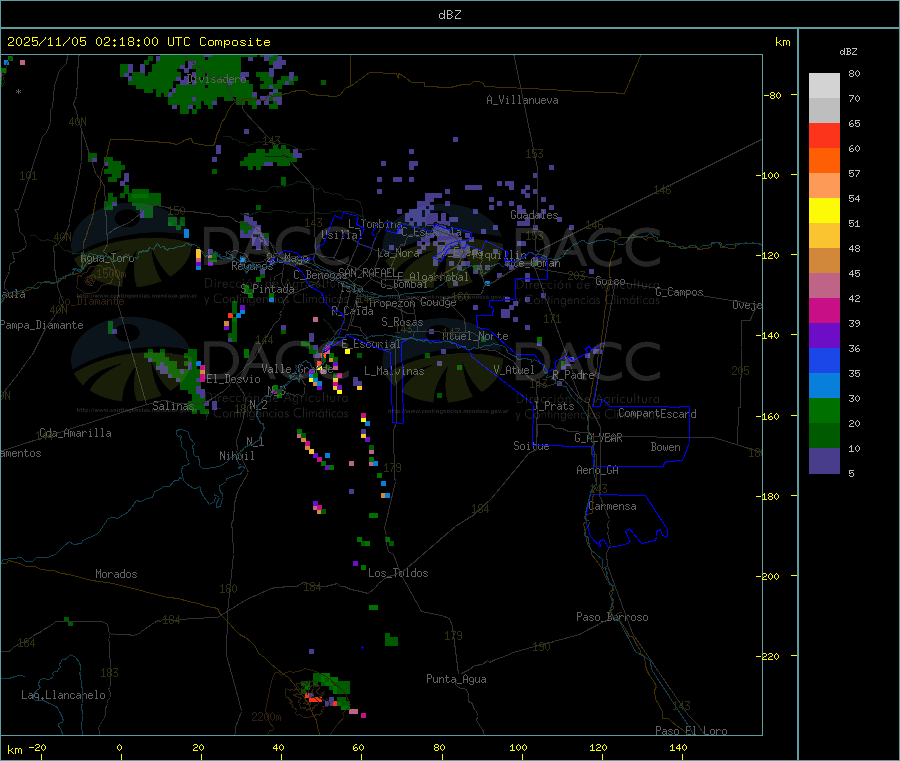
Task: Click the 140 tick on horizontal km axis
Action: point(678,747)
